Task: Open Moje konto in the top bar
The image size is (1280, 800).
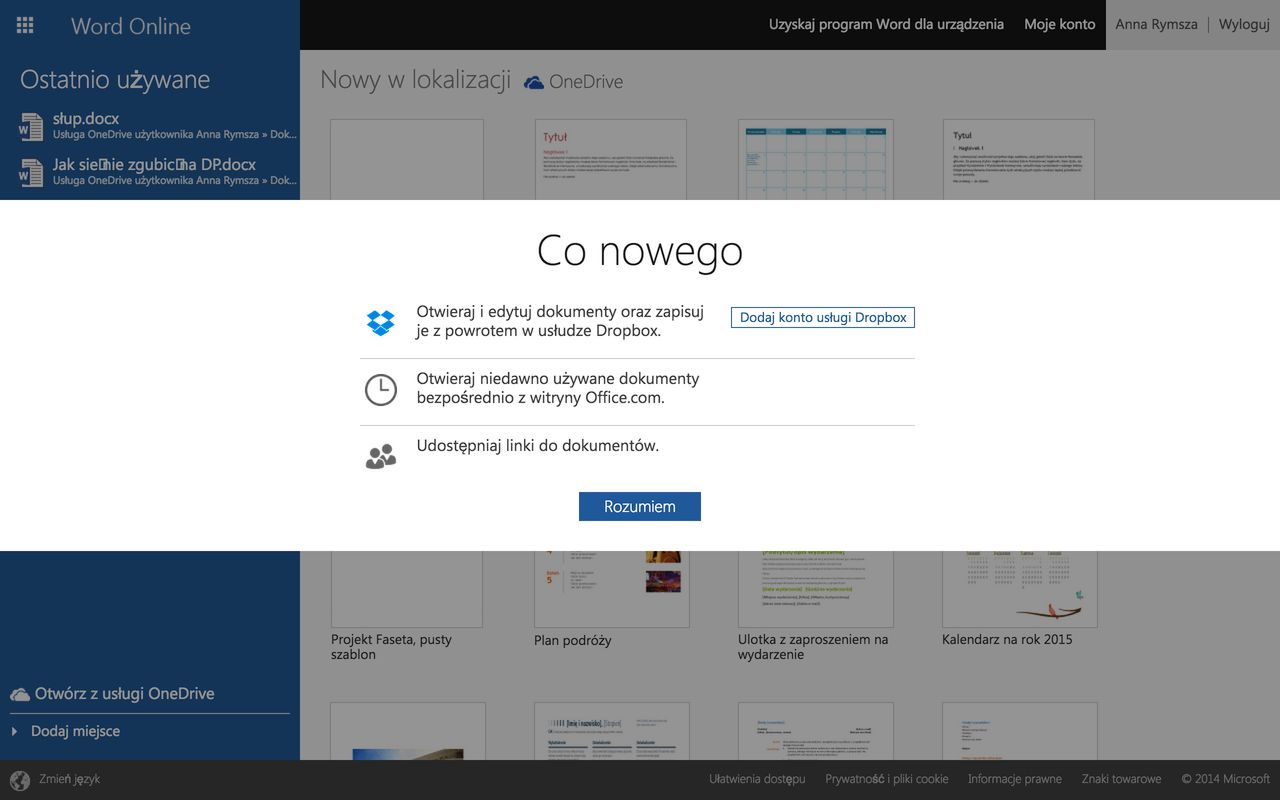Action: pos(1059,24)
